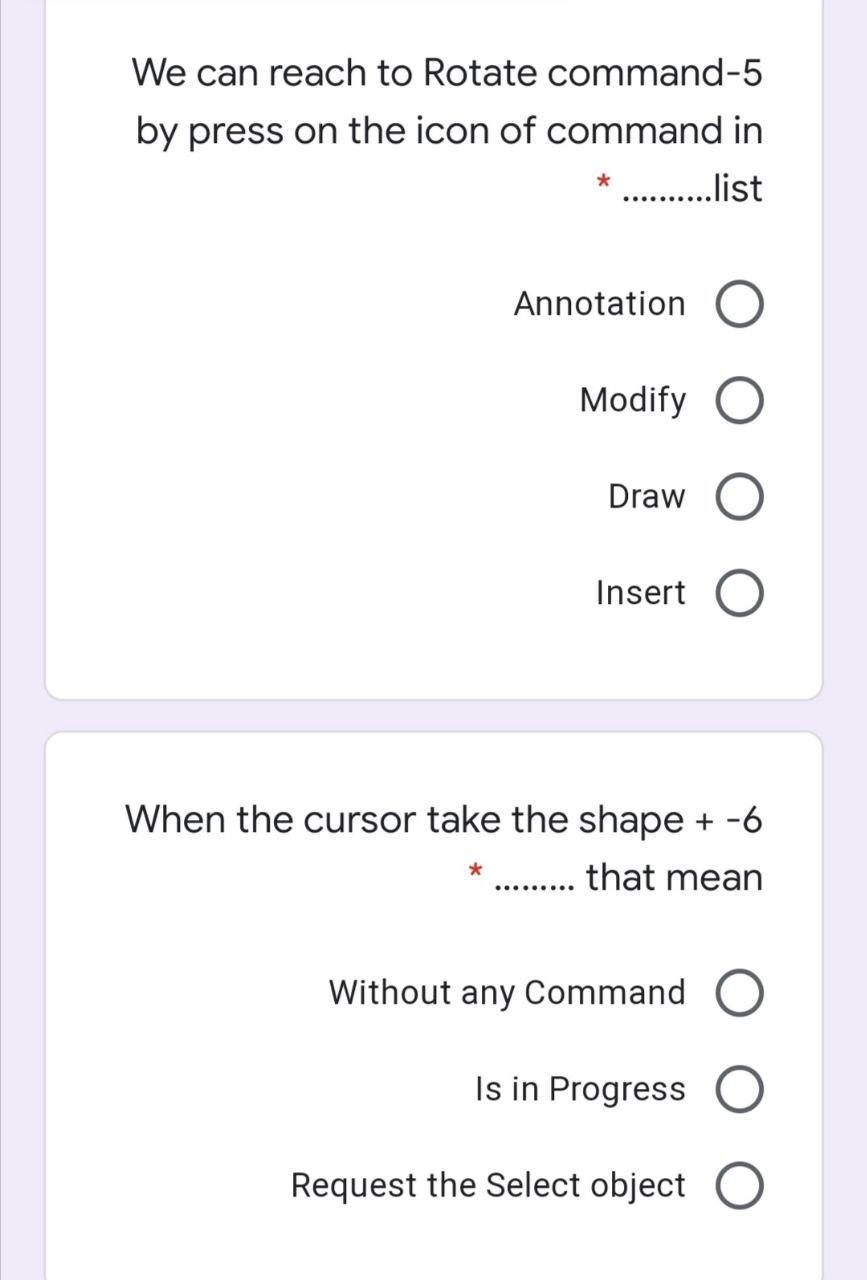Choose the Is in Progress option

(740, 1089)
